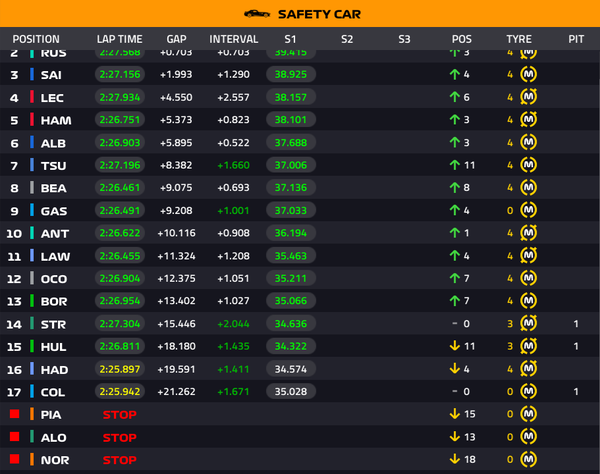Click the red stopped marker beside PIA
600x474 pixels.
click(x=14, y=414)
